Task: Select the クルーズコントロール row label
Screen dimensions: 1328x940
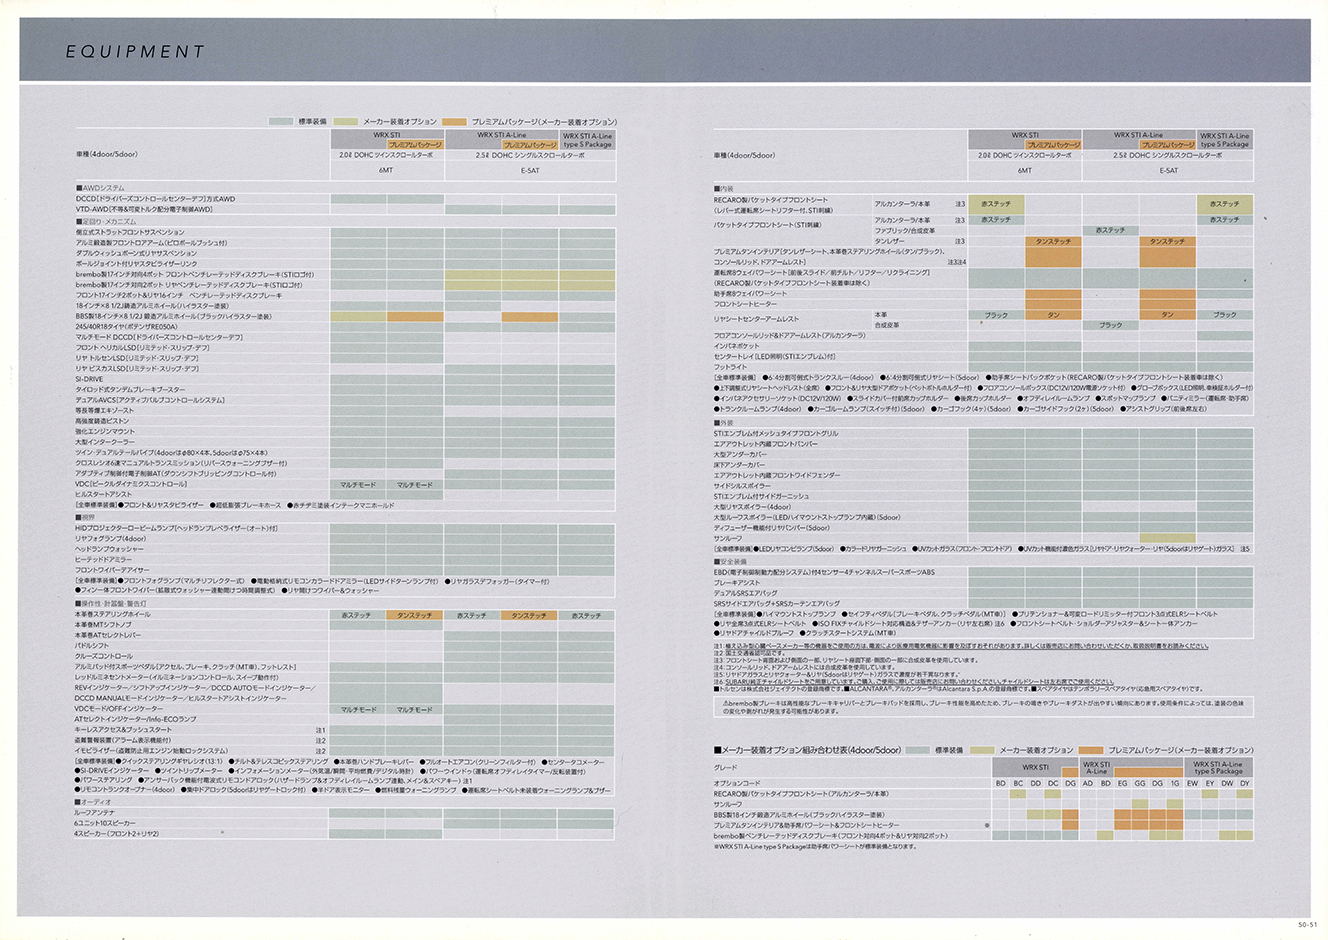Action: (104, 656)
